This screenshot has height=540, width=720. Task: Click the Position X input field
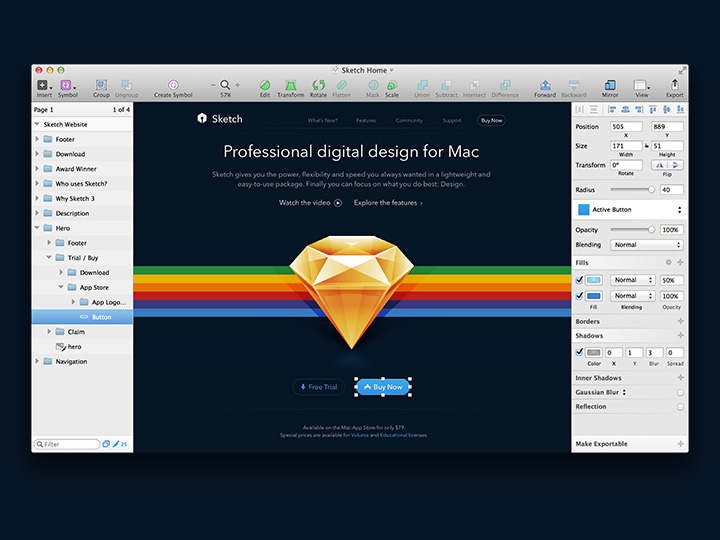[x=626, y=127]
